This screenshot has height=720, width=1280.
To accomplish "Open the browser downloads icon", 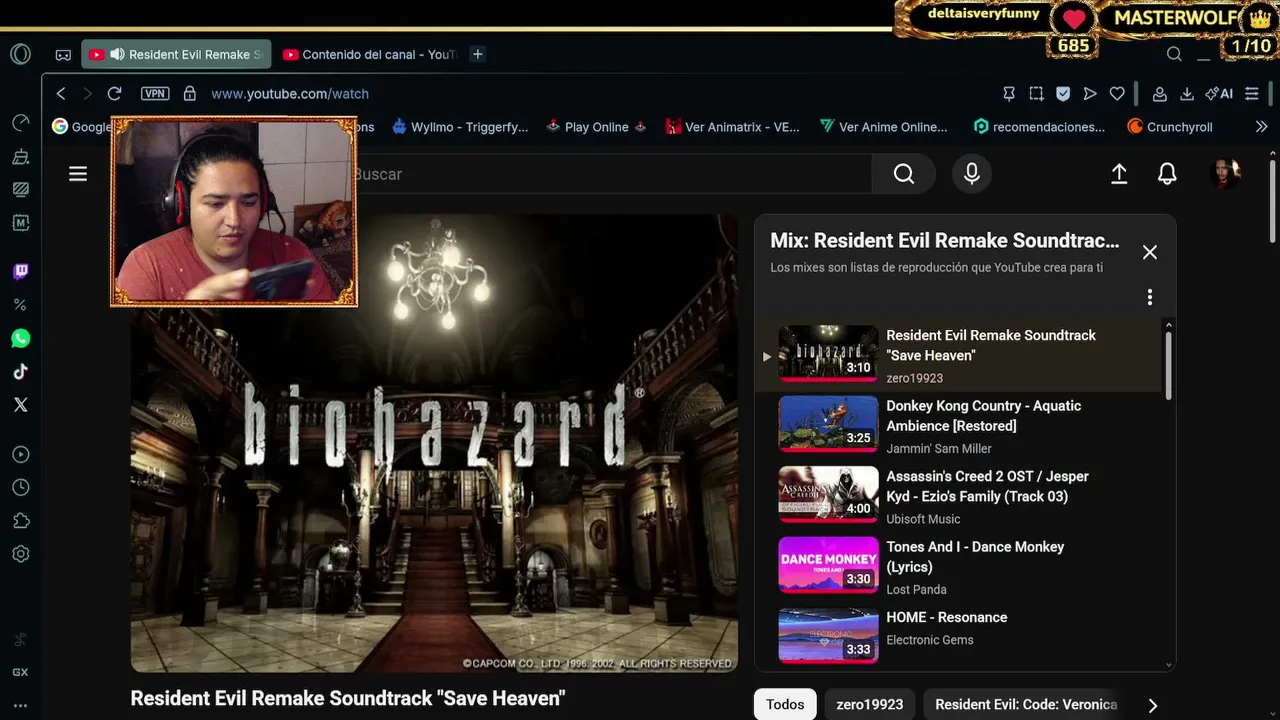I will coord(1187,93).
